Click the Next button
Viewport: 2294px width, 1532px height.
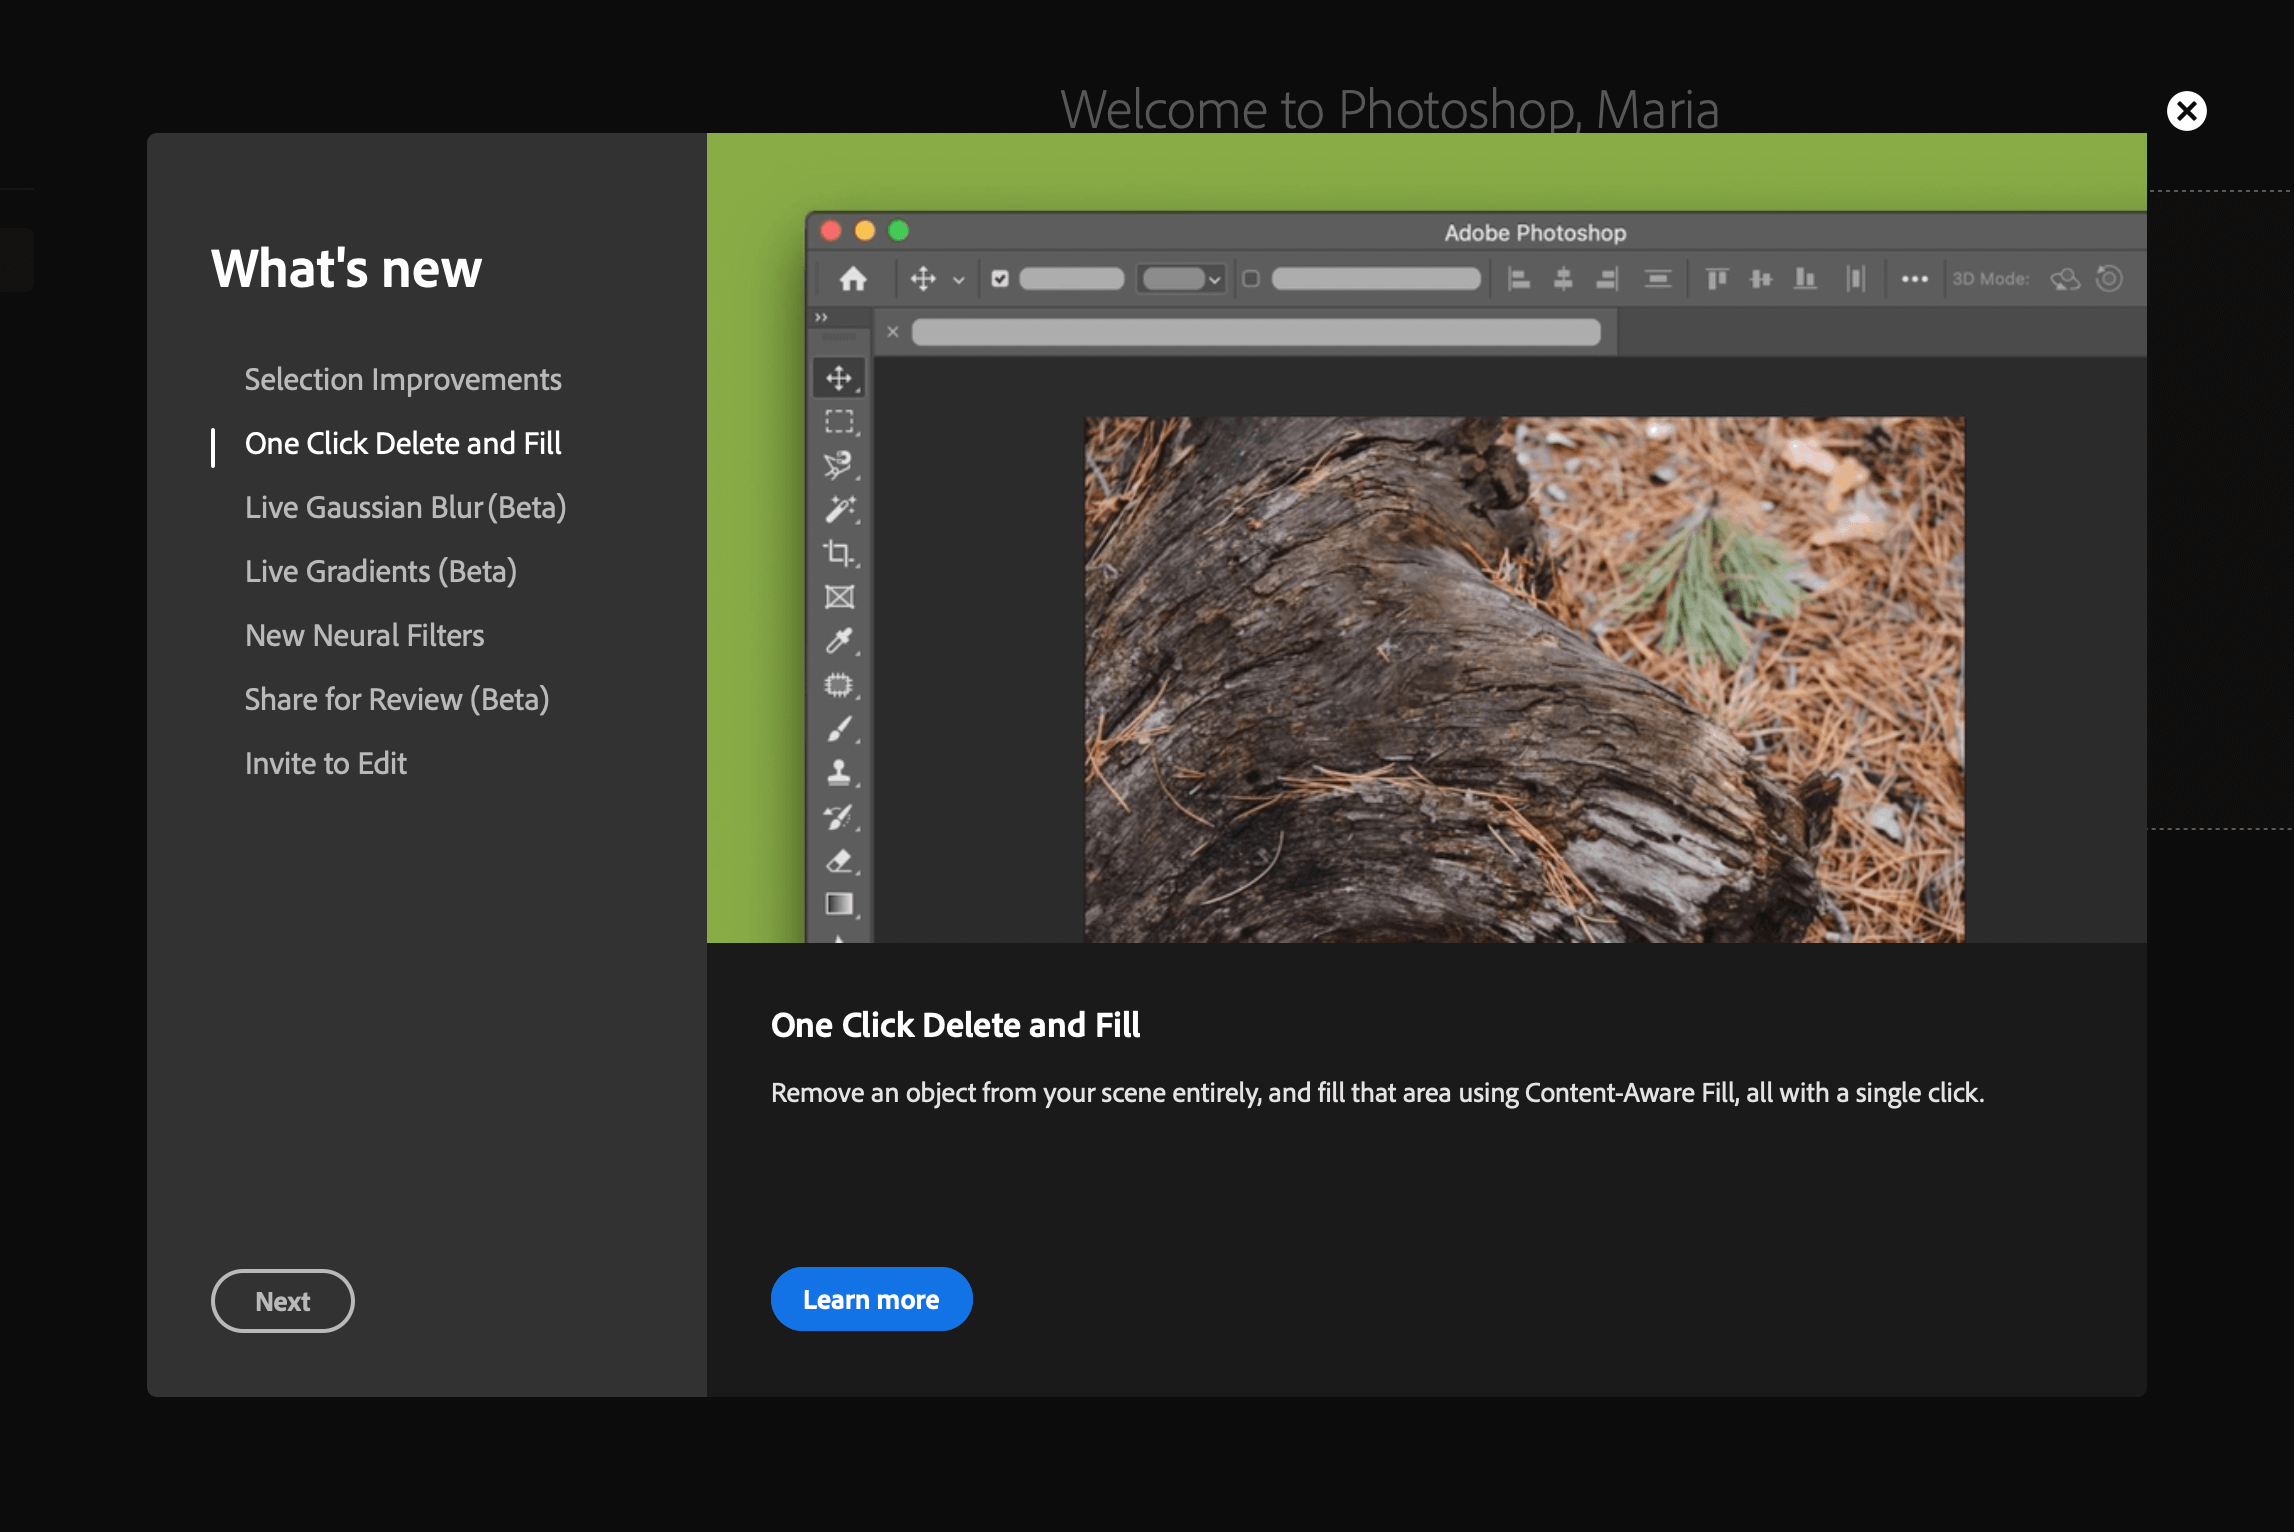coord(282,1301)
